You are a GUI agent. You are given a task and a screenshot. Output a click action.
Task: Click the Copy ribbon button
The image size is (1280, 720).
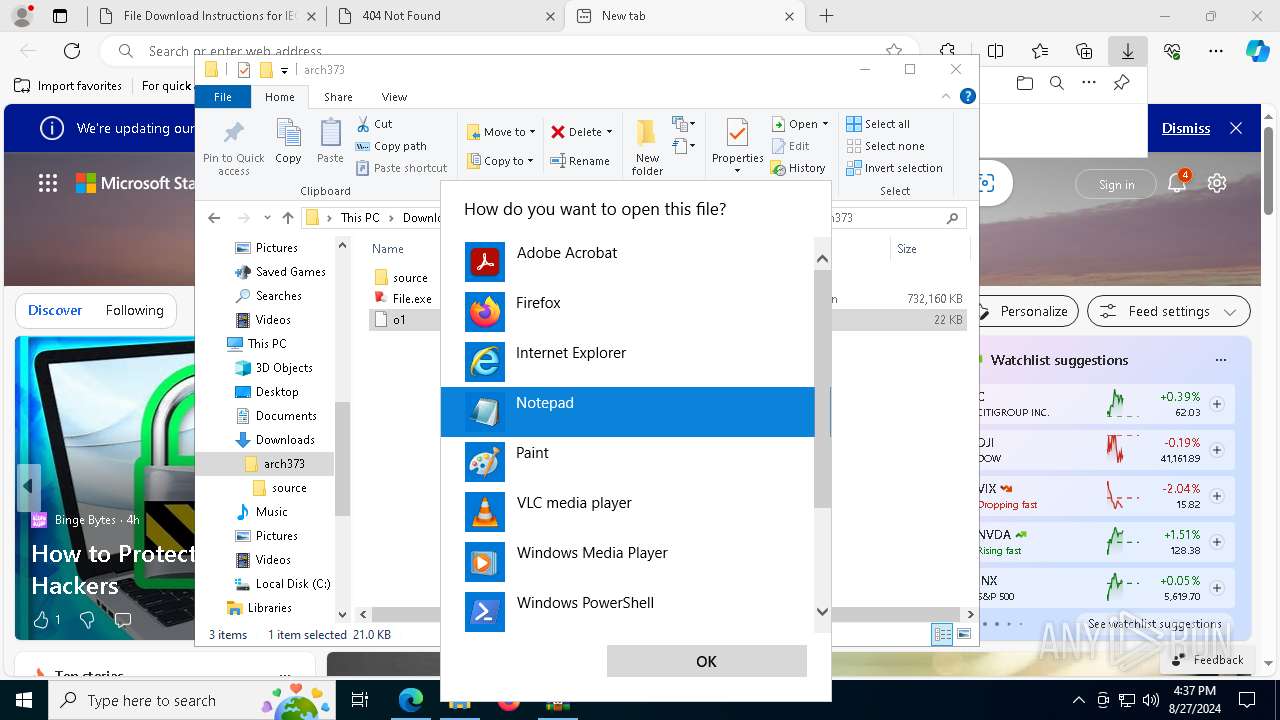pyautogui.click(x=288, y=141)
